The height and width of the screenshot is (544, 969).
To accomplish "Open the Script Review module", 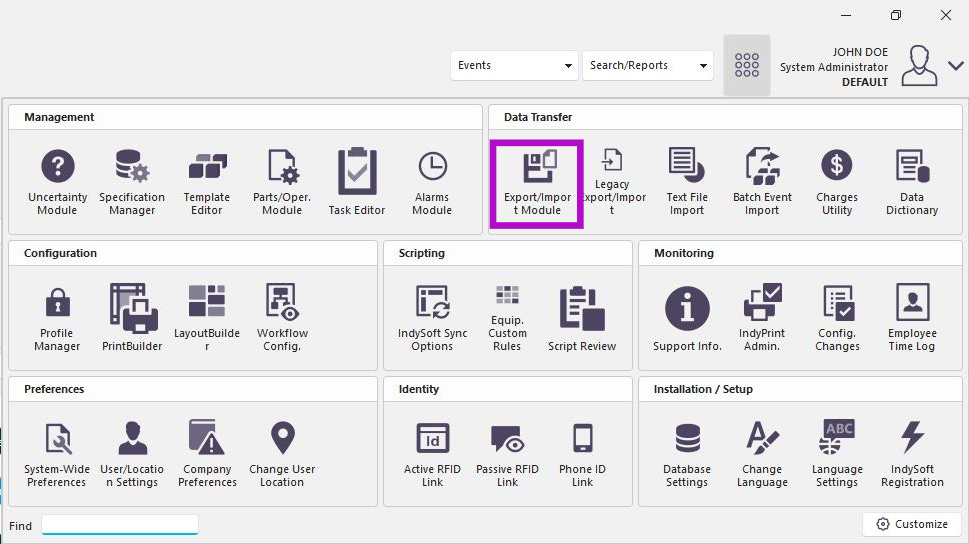I will click(582, 317).
